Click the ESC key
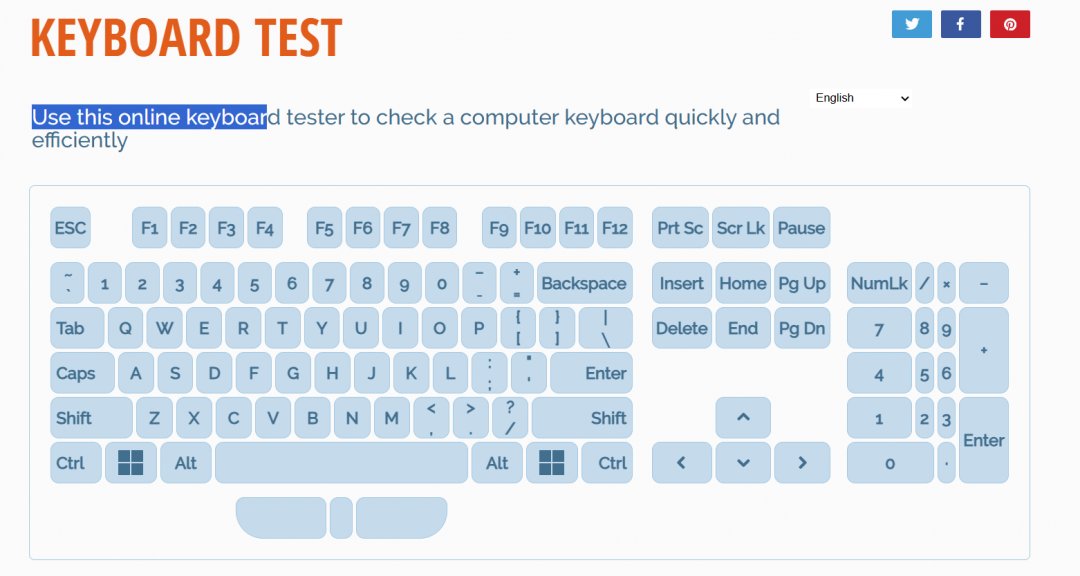Viewport: 1080px width, 576px height. point(70,228)
